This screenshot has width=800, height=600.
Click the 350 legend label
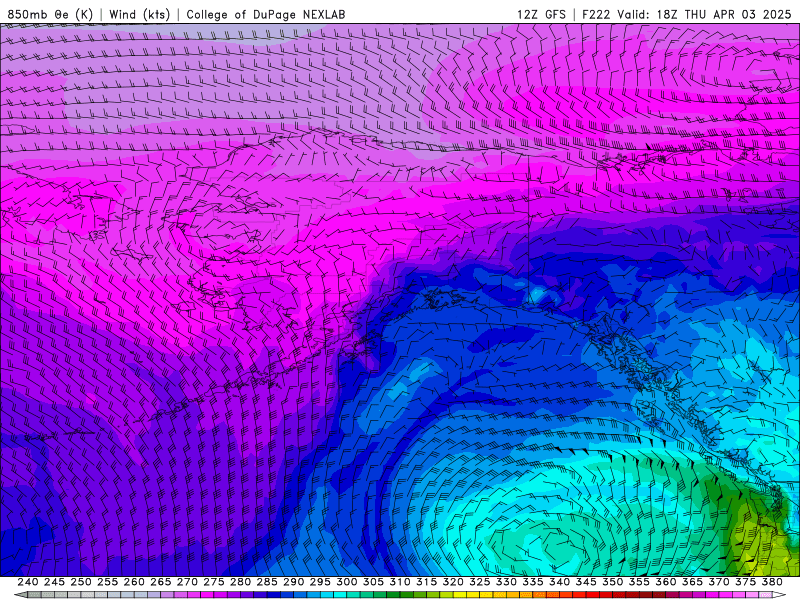(x=612, y=582)
